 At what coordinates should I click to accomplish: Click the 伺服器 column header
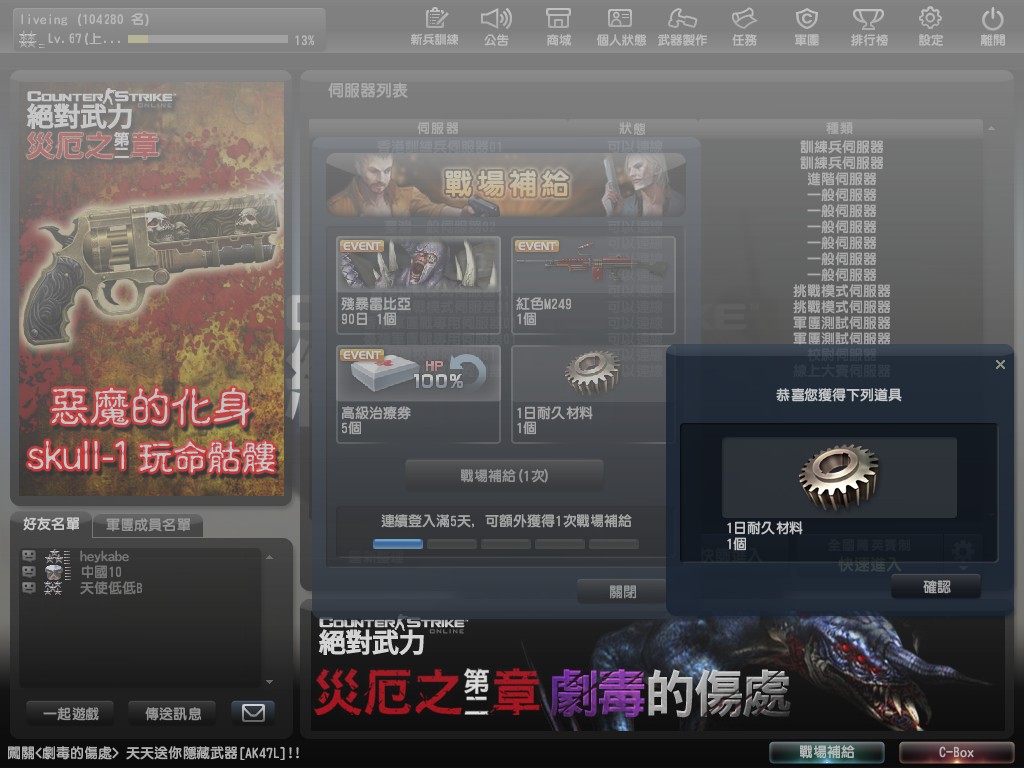438,128
